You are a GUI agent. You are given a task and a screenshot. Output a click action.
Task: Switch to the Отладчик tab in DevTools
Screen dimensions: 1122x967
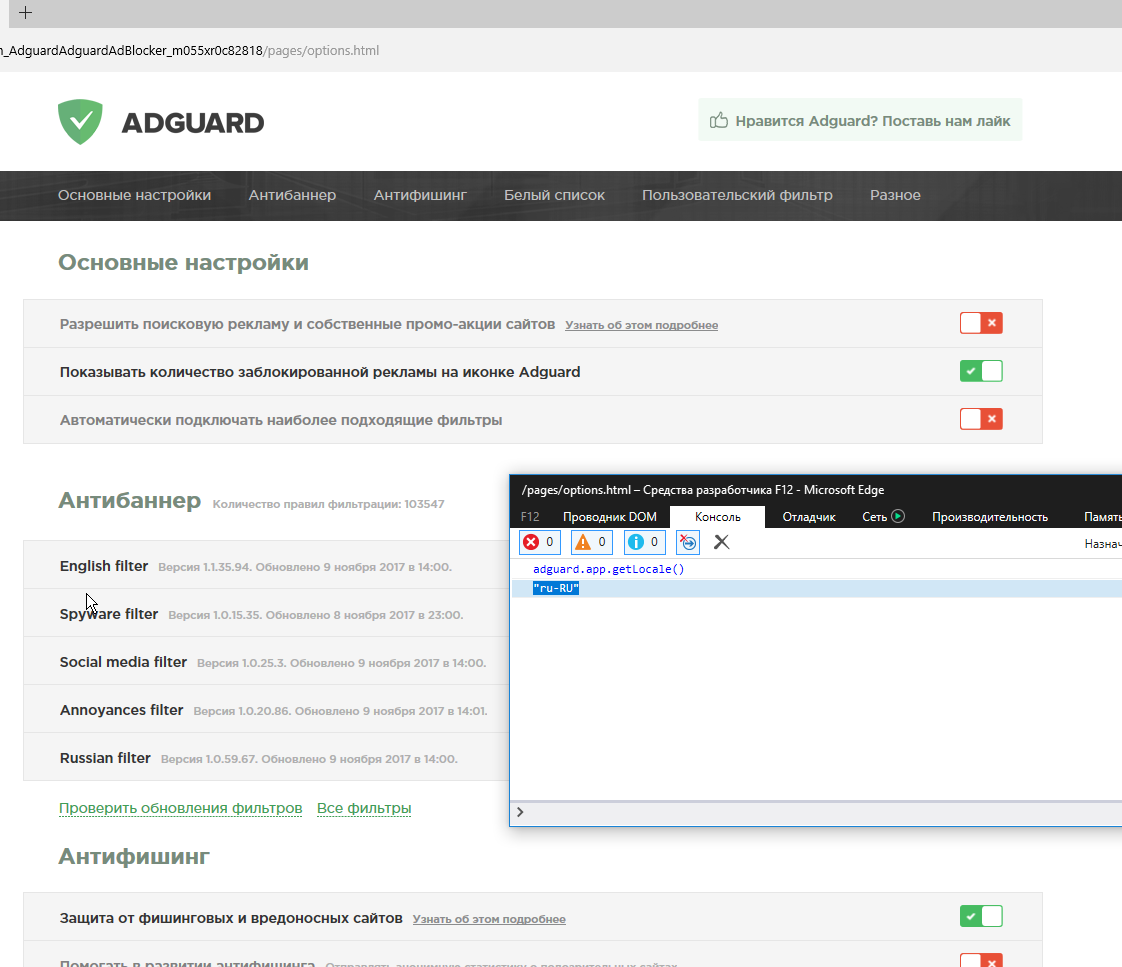coord(808,517)
